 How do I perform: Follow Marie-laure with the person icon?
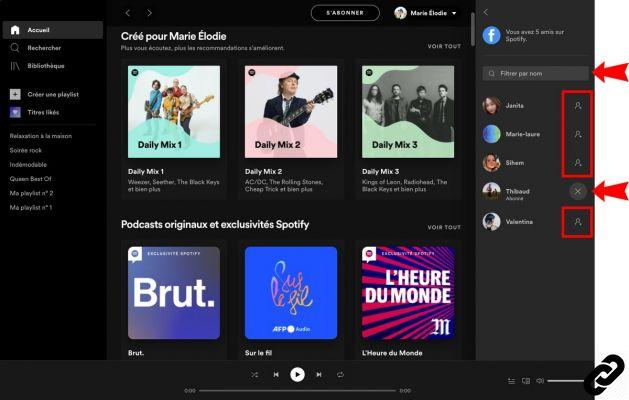tap(578, 134)
